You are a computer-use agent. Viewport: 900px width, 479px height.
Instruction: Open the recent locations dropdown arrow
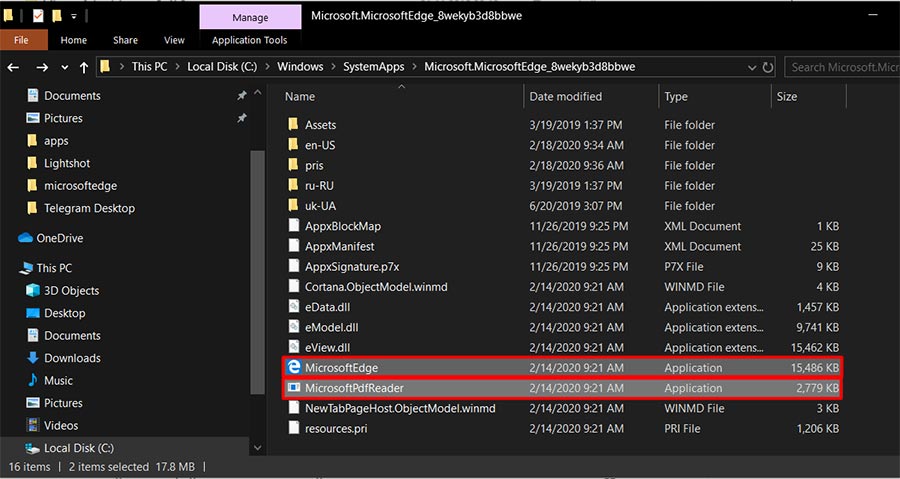[65, 68]
